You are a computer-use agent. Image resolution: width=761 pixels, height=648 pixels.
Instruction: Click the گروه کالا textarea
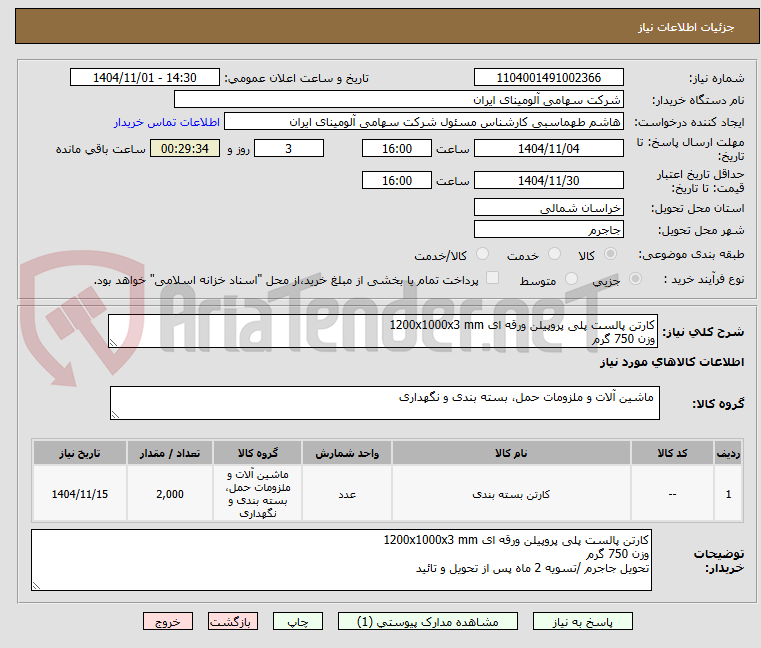384,403
